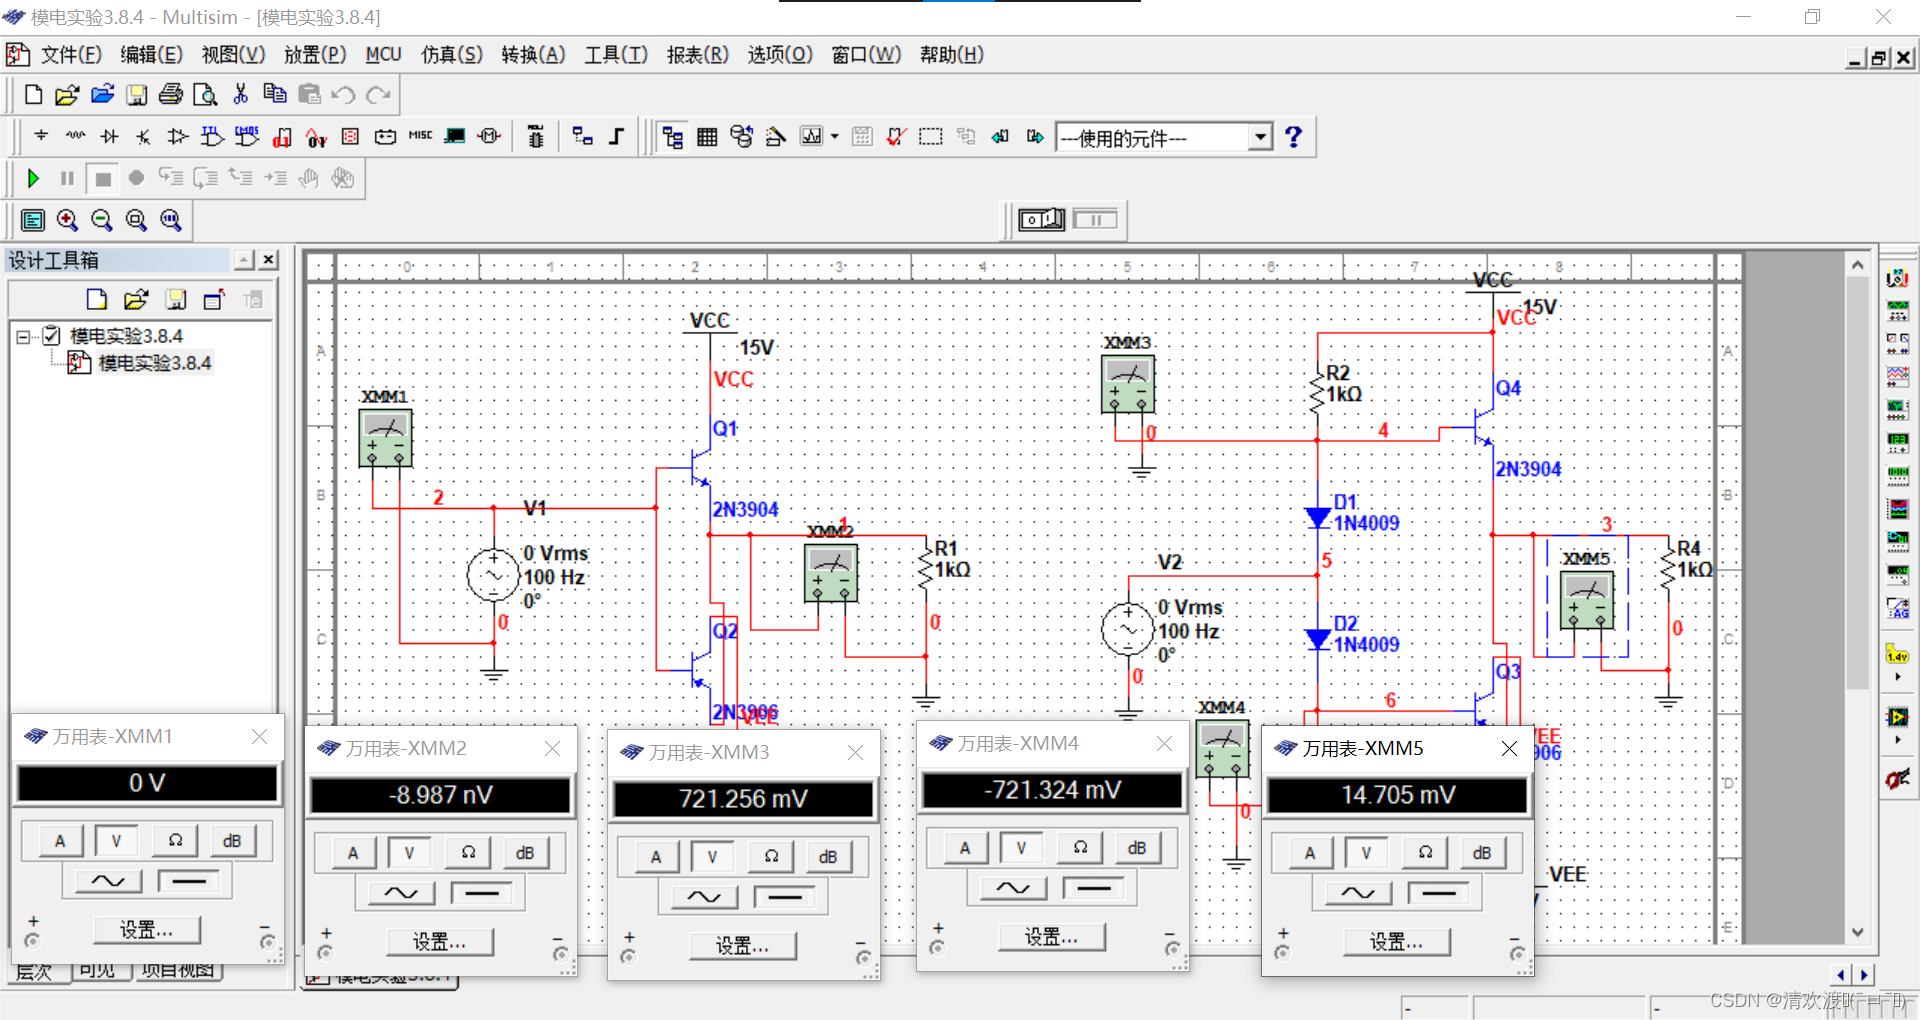The height and width of the screenshot is (1020, 1920).
Task: Open the MISC components group
Action: tap(420, 135)
